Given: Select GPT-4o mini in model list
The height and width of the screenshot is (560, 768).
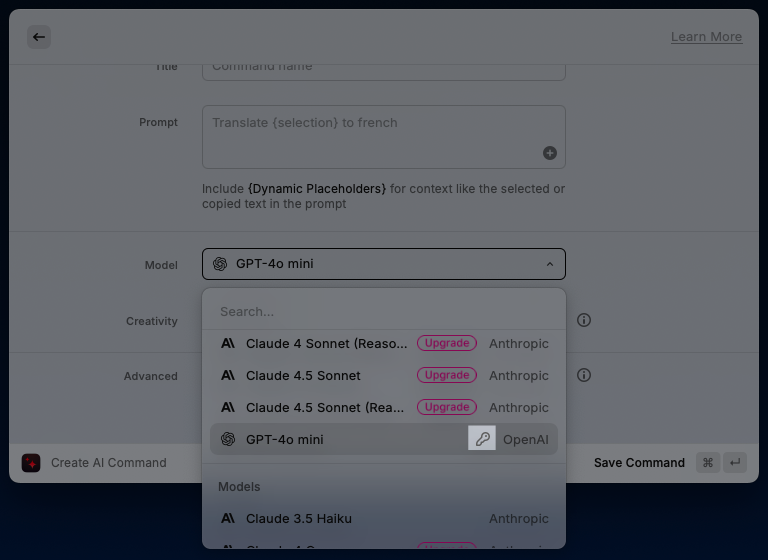Looking at the screenshot, I should tap(384, 439).
